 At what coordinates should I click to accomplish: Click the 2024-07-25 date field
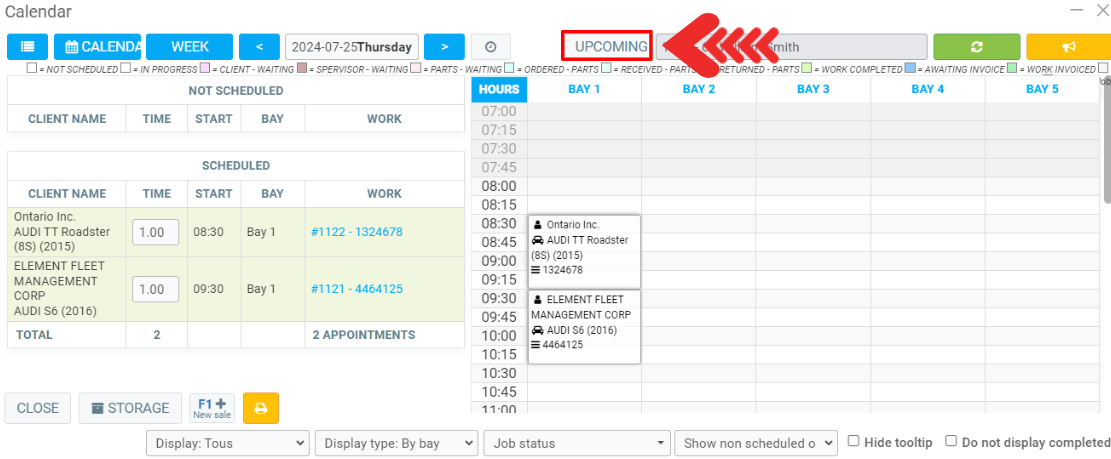pyautogui.click(x=351, y=47)
